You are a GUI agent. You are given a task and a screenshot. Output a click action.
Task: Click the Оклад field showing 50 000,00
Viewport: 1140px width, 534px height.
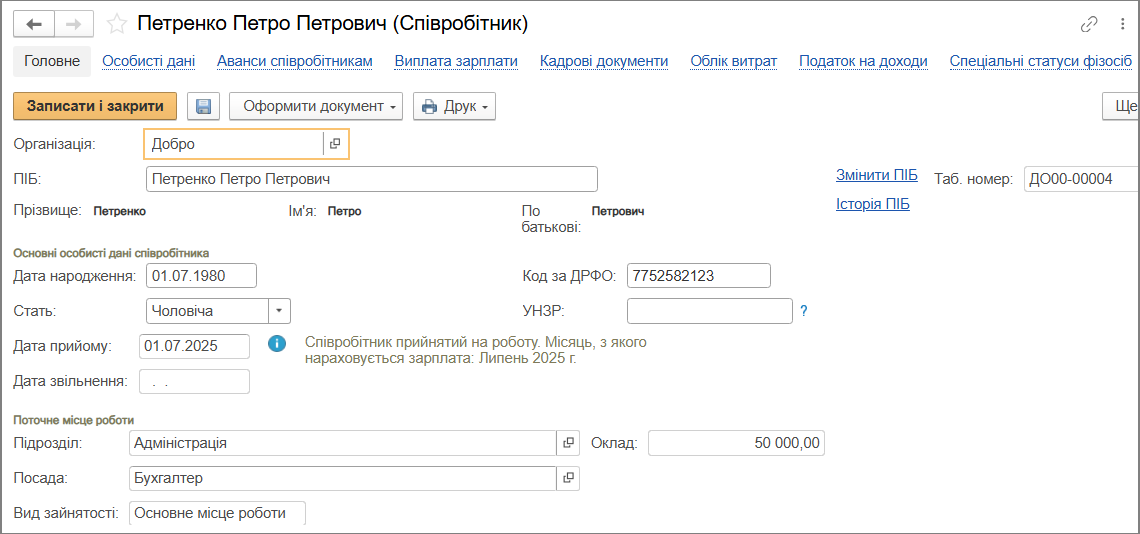click(736, 442)
